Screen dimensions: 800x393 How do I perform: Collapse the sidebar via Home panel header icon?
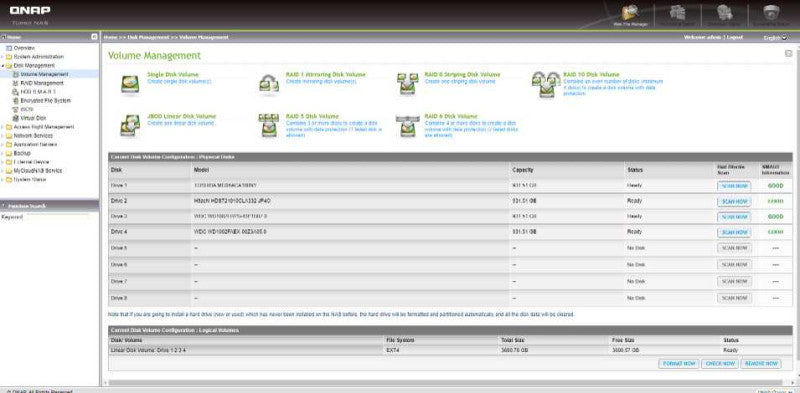[x=94, y=37]
